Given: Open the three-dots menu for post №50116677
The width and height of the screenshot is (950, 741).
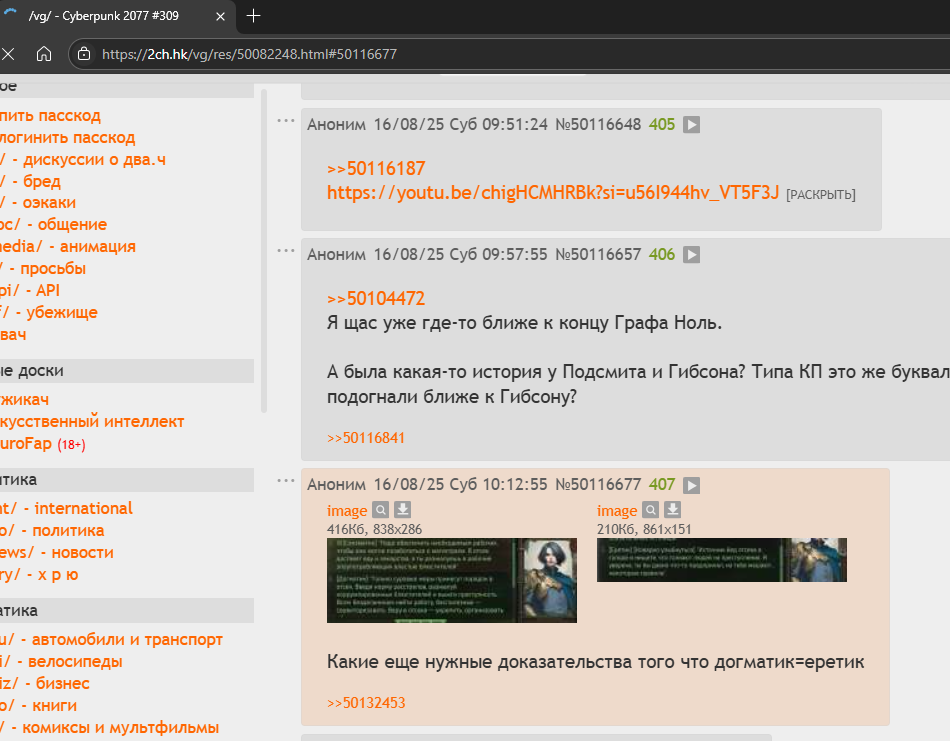Looking at the screenshot, I should tap(286, 481).
